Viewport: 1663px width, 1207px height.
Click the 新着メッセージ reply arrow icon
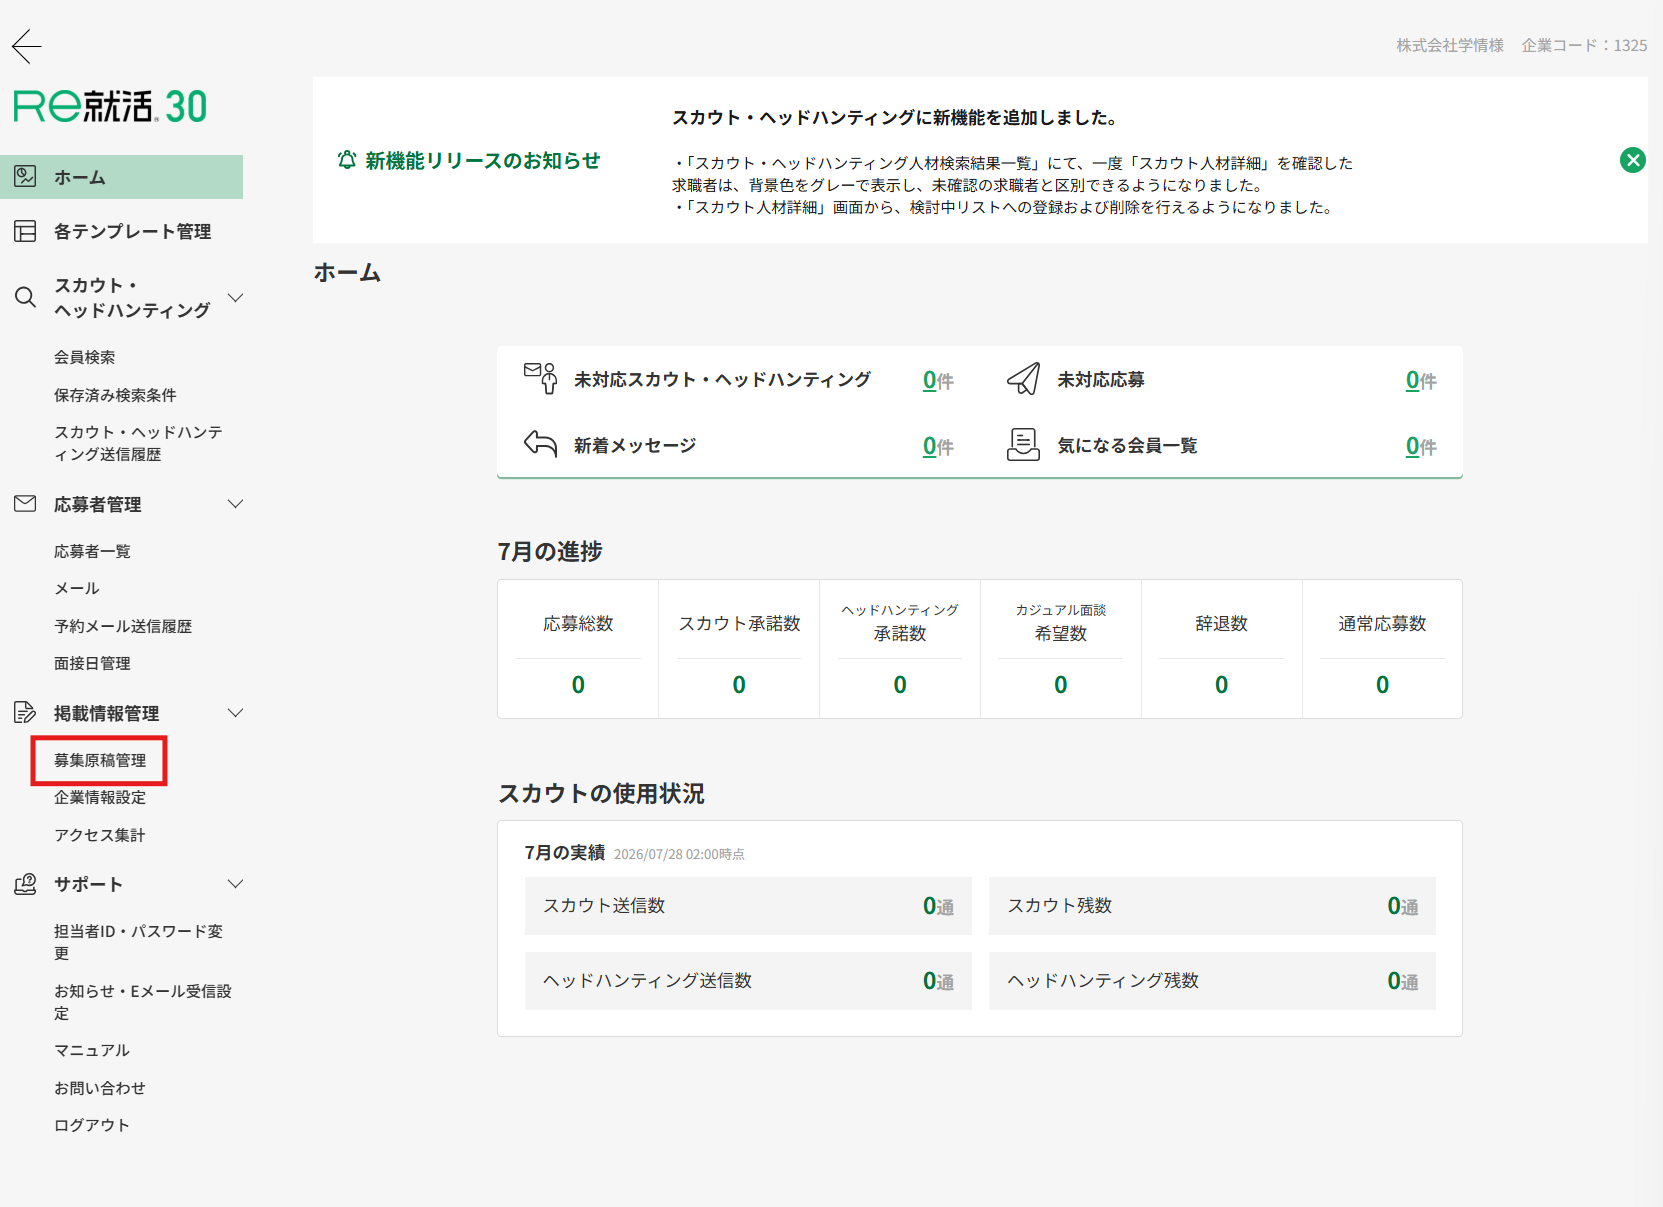point(541,444)
